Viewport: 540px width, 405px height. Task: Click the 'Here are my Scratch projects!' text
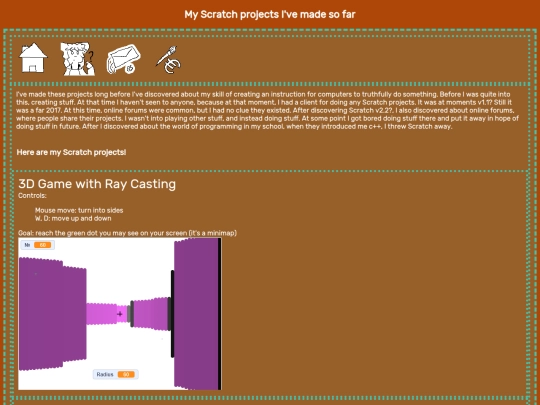pyautogui.click(x=71, y=152)
